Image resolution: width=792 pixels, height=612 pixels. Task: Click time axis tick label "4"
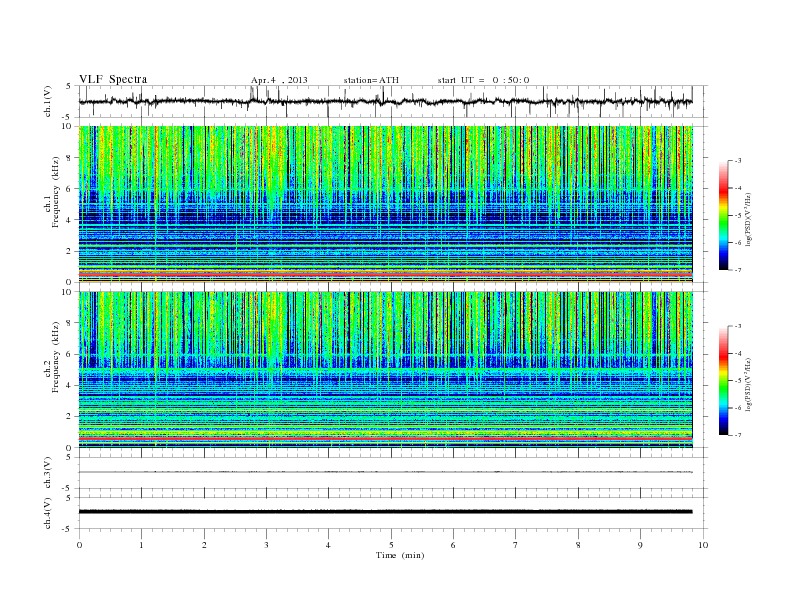coord(328,545)
